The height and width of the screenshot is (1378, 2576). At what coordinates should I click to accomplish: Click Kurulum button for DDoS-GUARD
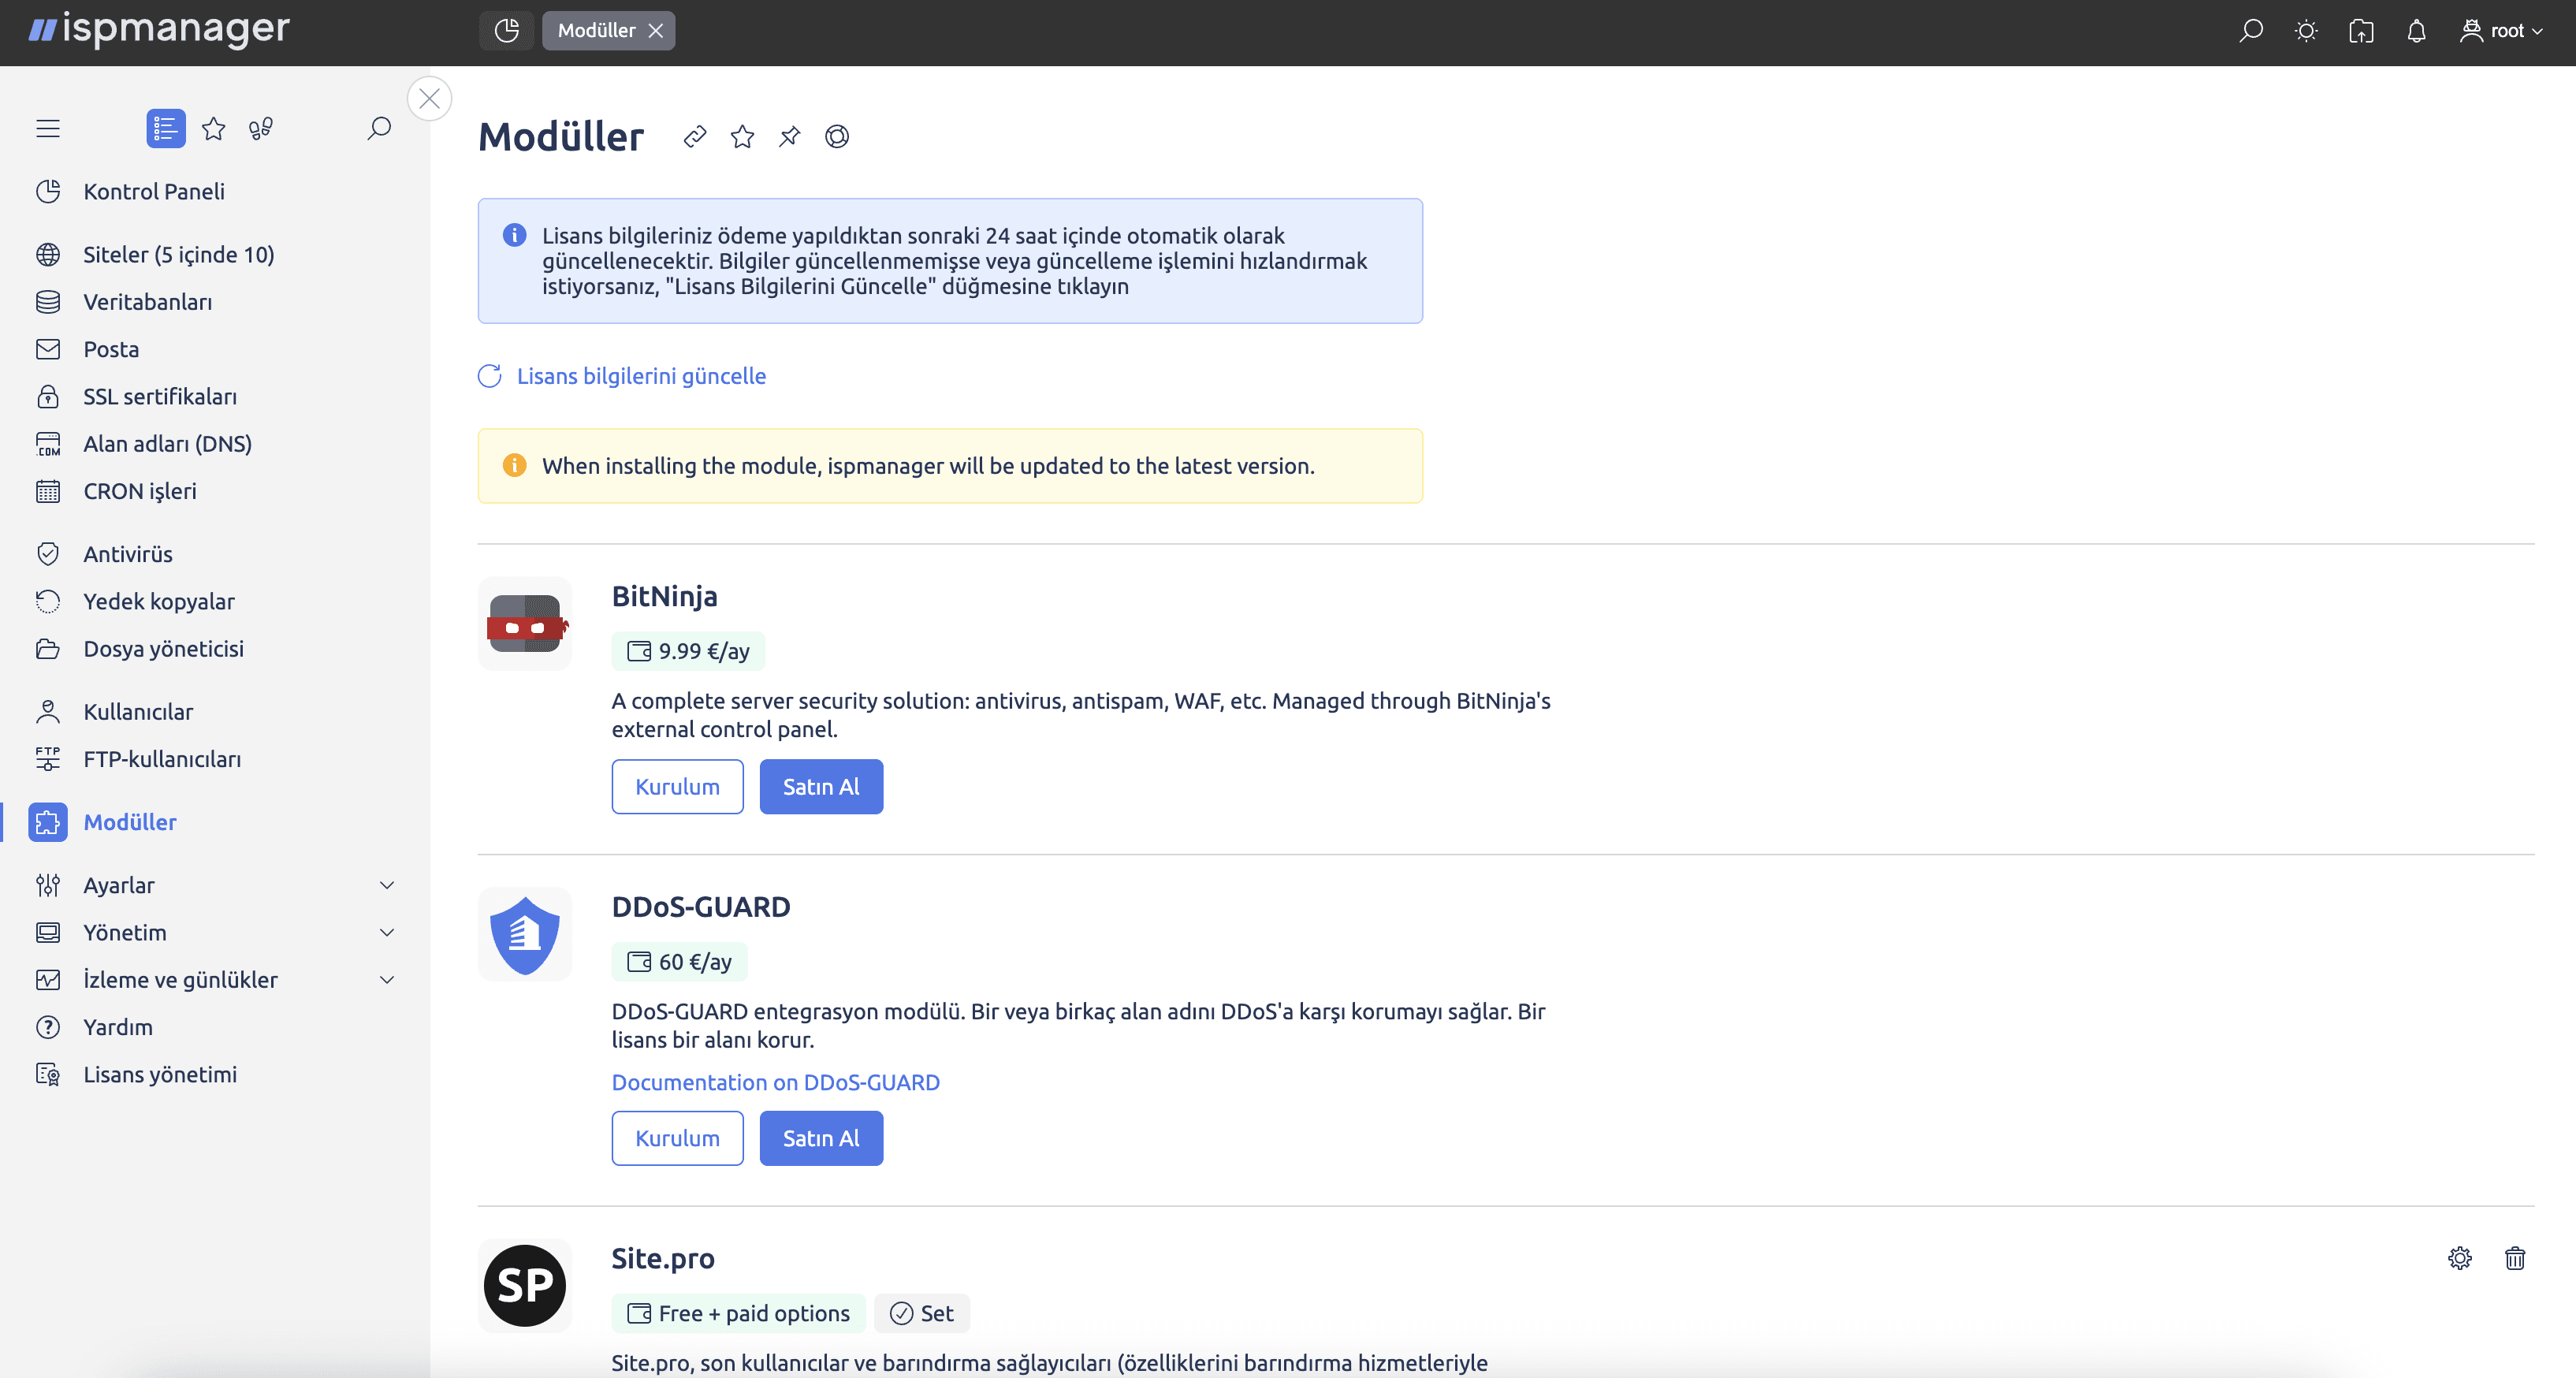678,1138
